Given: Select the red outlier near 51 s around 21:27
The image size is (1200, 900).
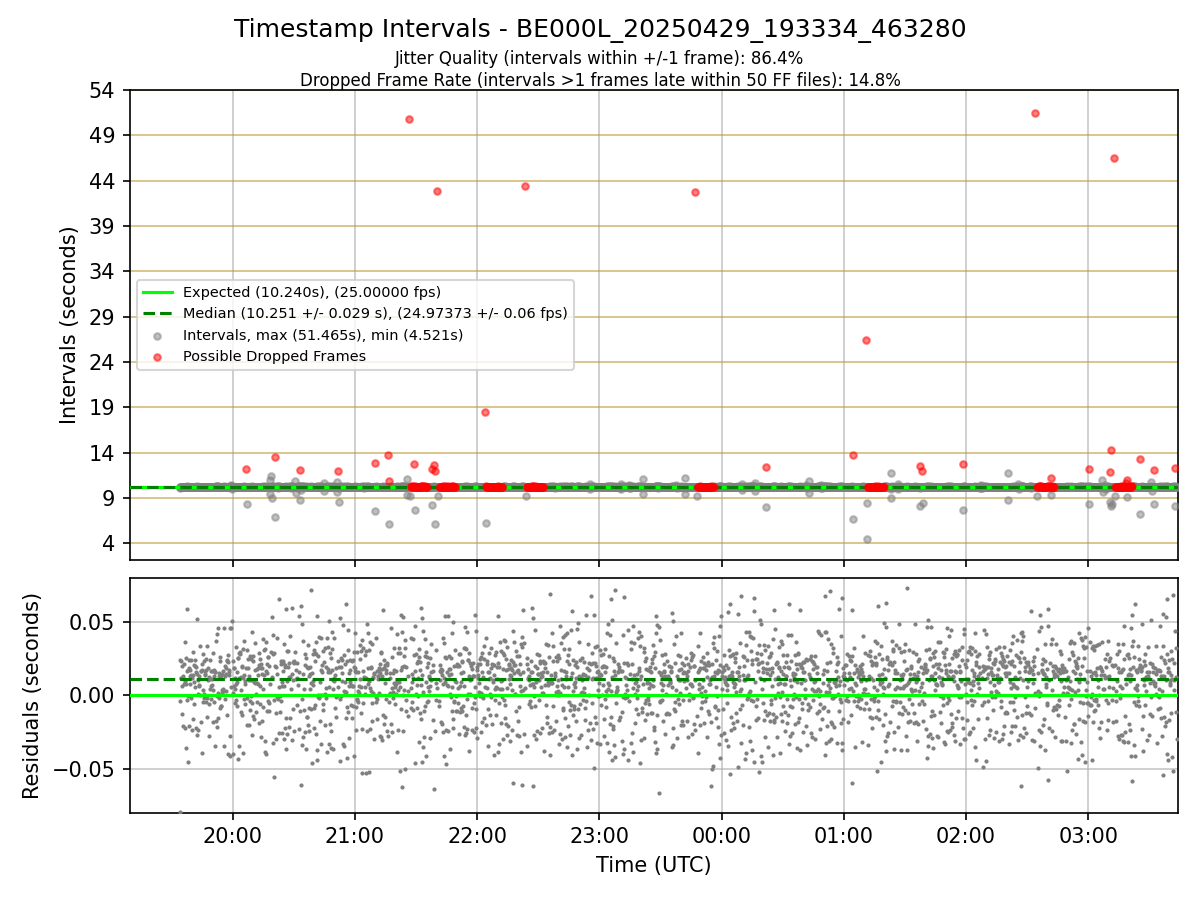Looking at the screenshot, I should [409, 119].
